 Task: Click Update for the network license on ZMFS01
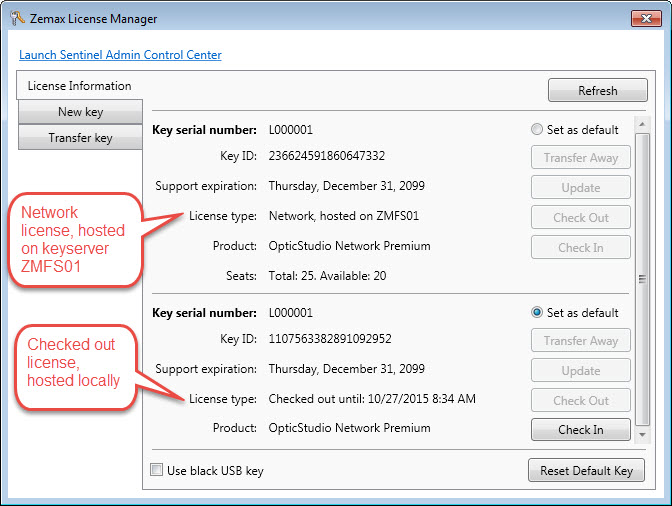pos(581,187)
